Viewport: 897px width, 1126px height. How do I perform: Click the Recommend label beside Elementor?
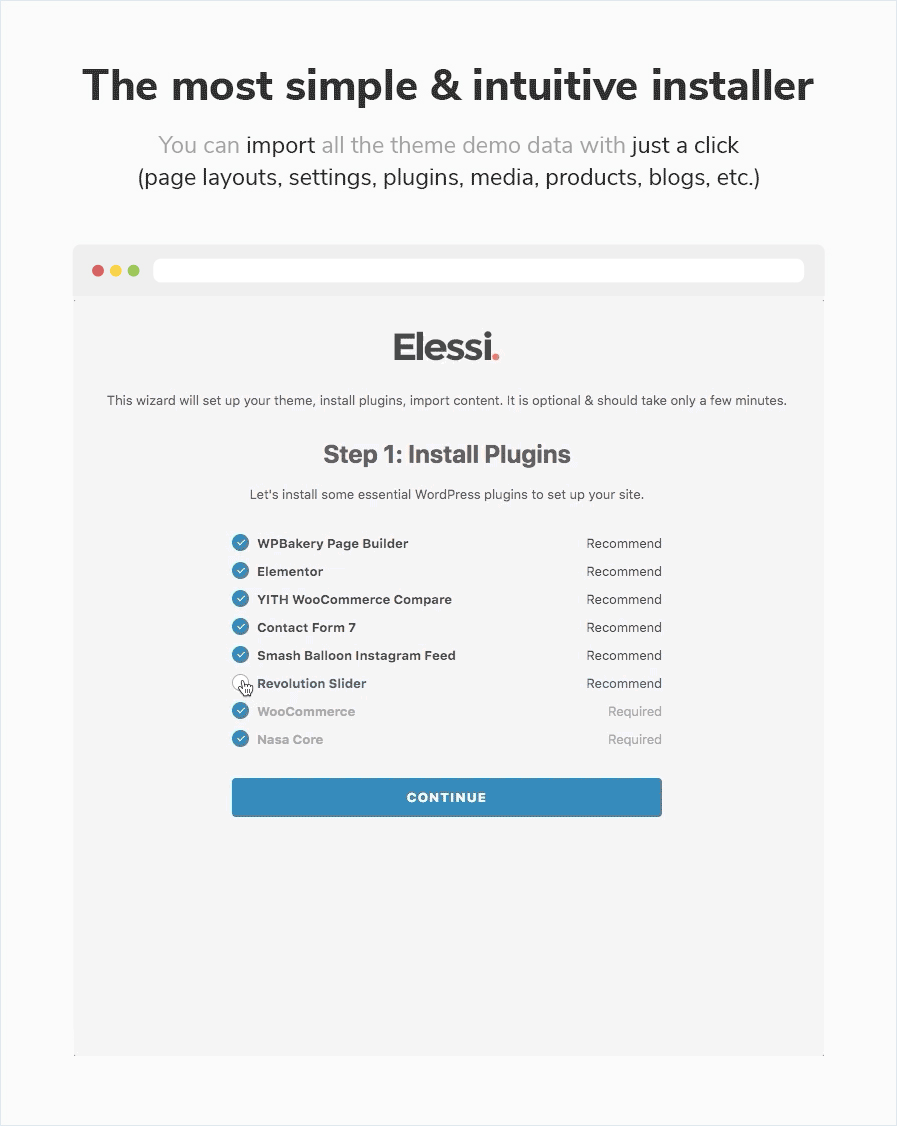tap(624, 571)
